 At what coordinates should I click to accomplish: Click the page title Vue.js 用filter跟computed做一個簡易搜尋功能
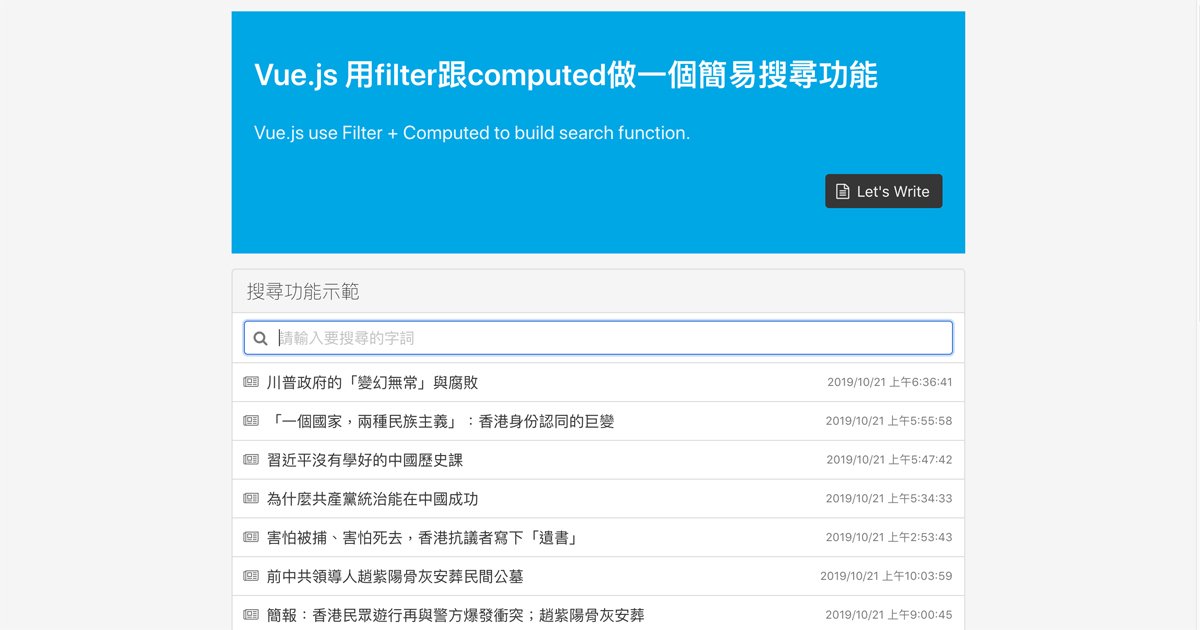566,75
